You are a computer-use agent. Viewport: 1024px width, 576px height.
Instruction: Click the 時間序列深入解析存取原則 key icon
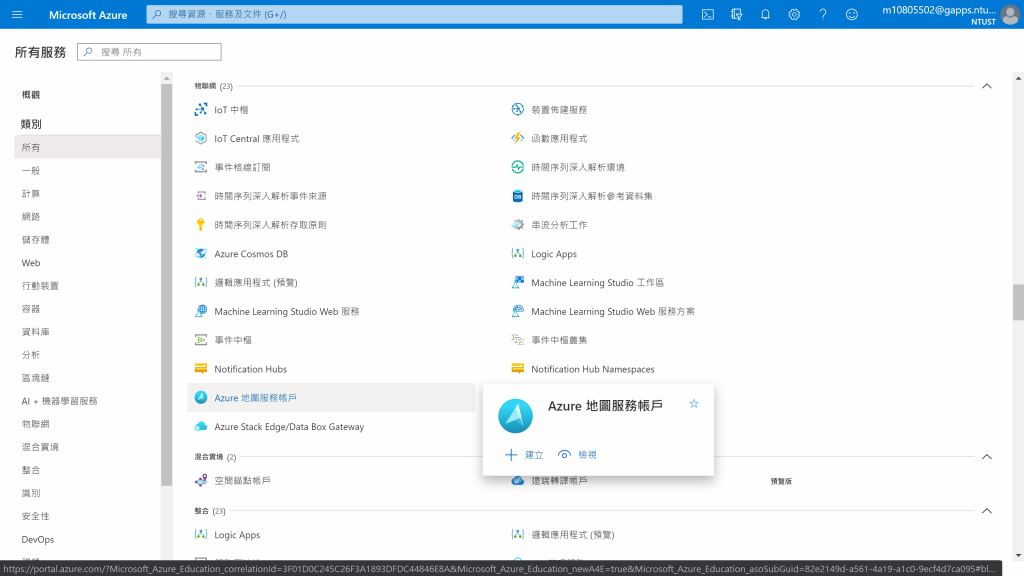click(201, 225)
